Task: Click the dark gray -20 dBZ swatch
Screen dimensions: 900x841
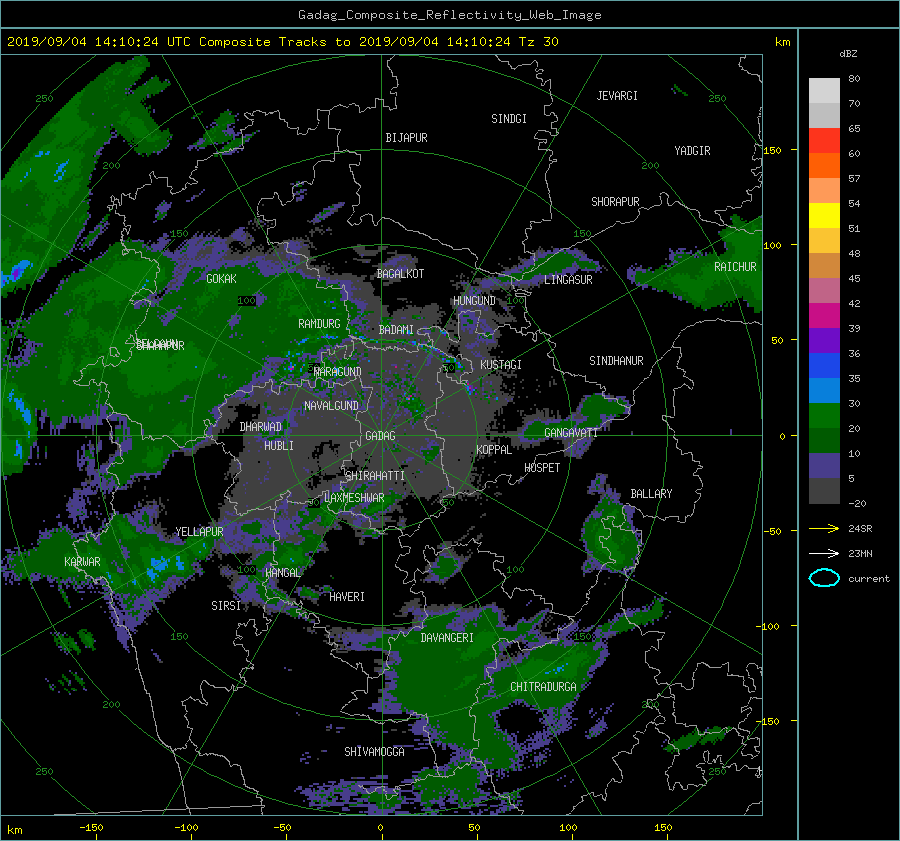Action: coord(824,491)
